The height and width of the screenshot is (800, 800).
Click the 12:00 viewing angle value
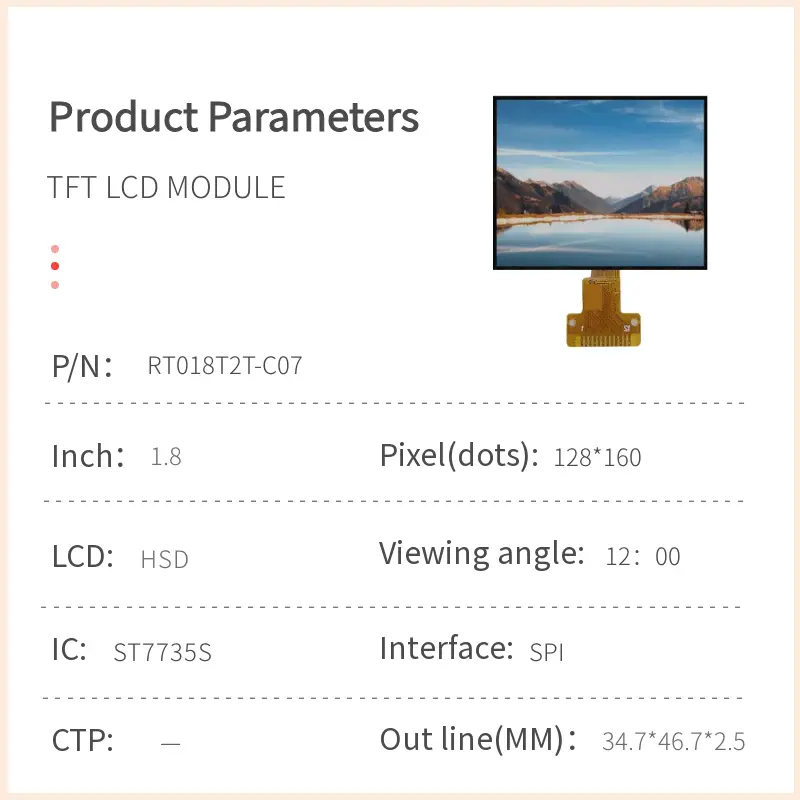tap(643, 557)
